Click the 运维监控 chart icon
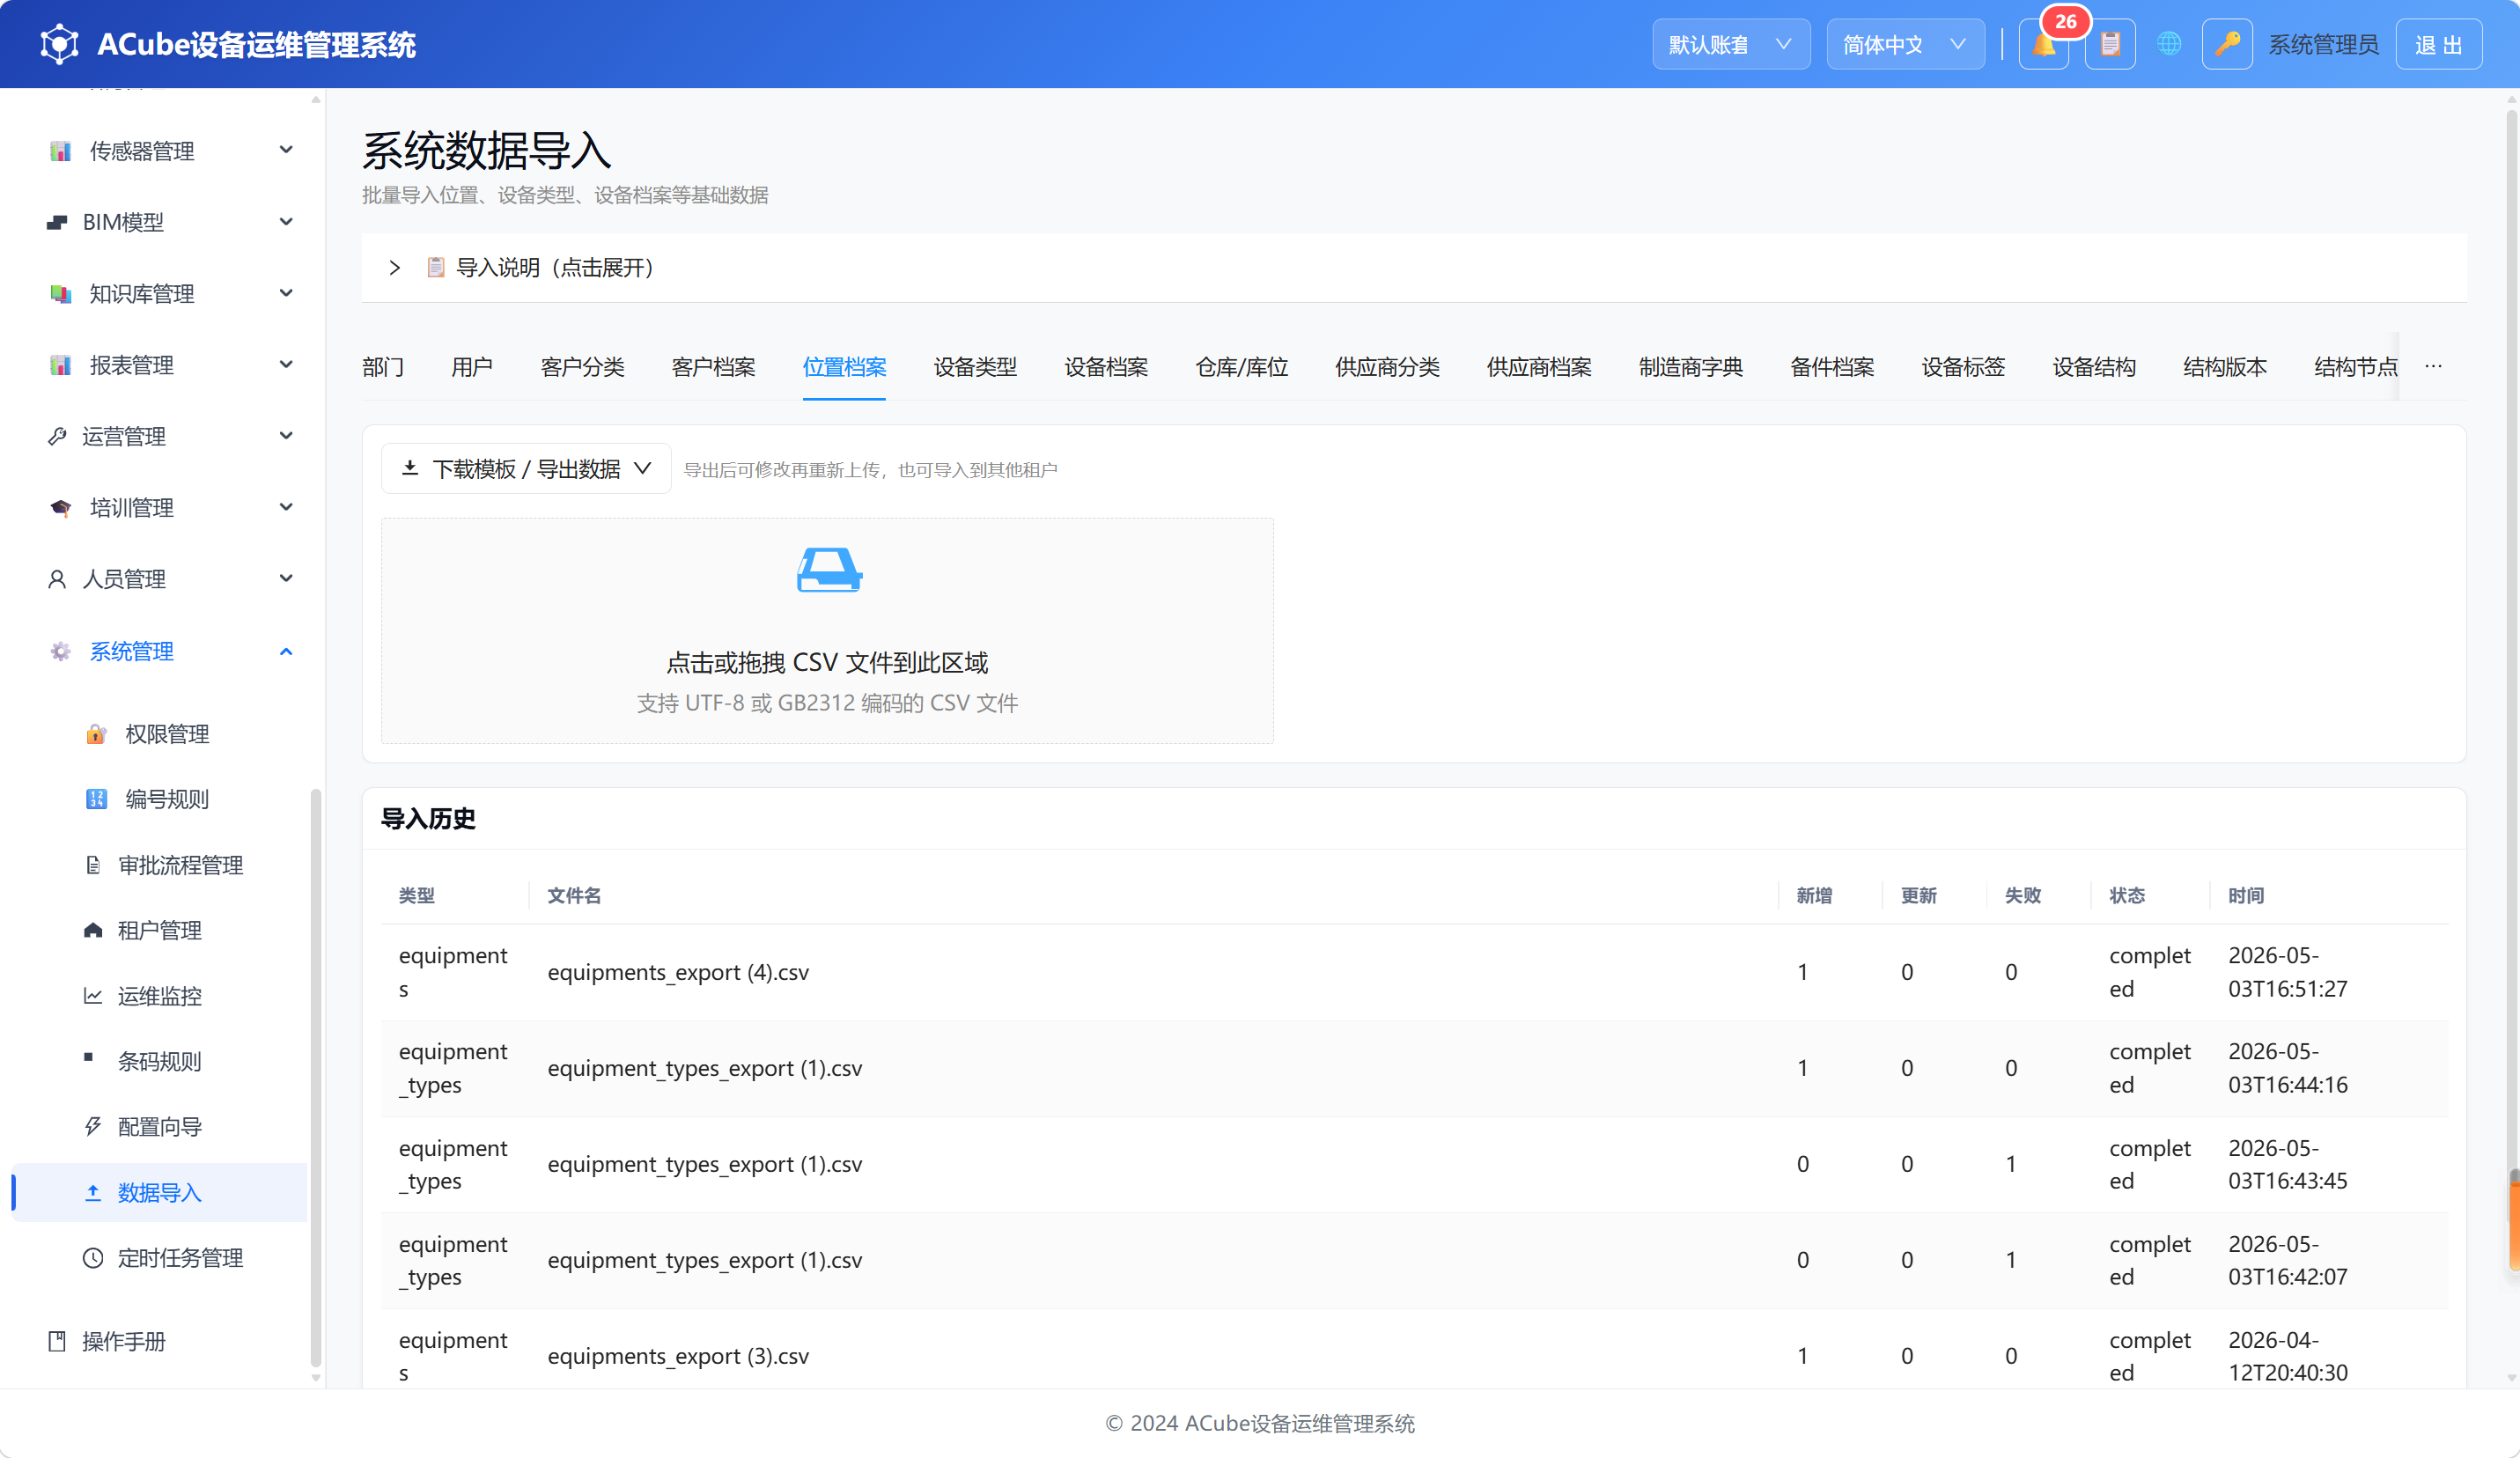 point(93,996)
